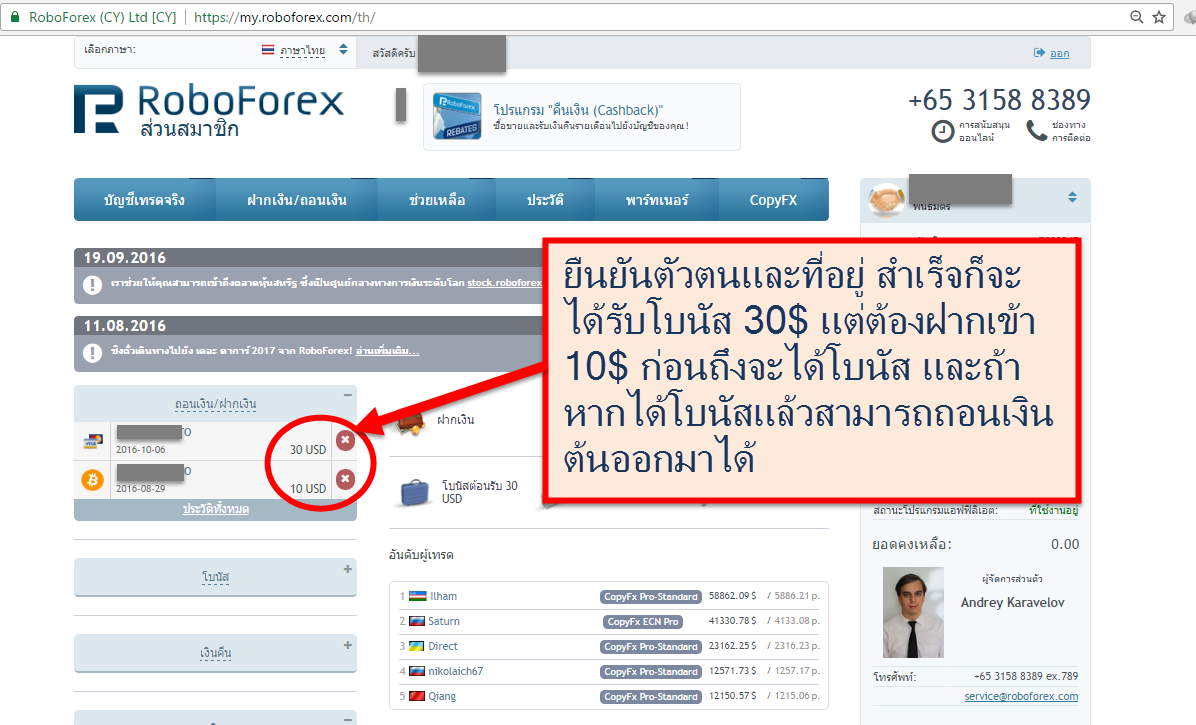
Task: Click the 0.00 balance value
Action: coord(1065,544)
